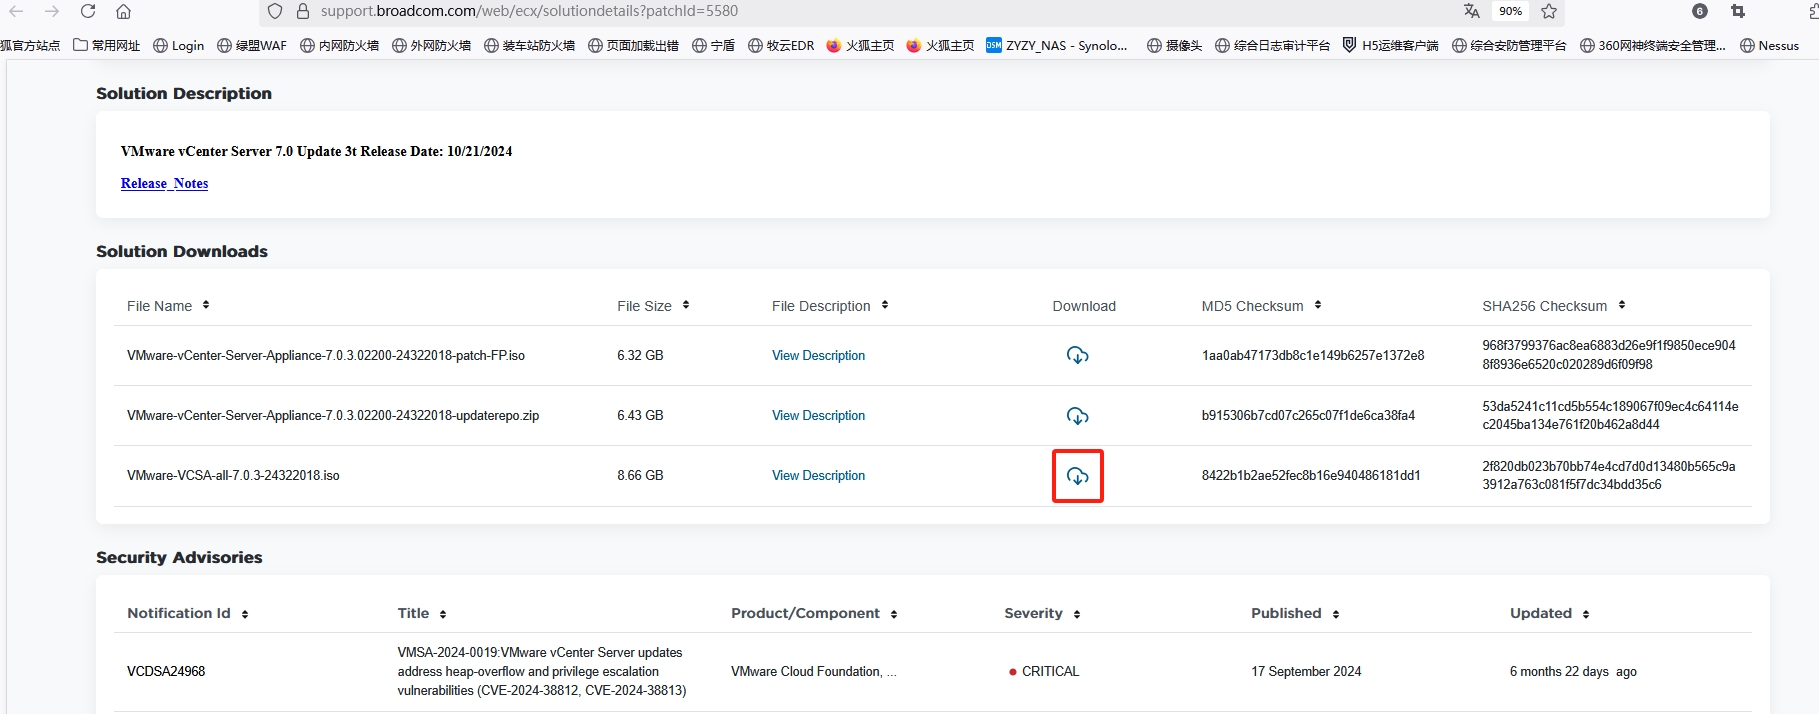Image resolution: width=1819 pixels, height=714 pixels.
Task: Go forward with the browser forward arrow
Action: pos(52,11)
